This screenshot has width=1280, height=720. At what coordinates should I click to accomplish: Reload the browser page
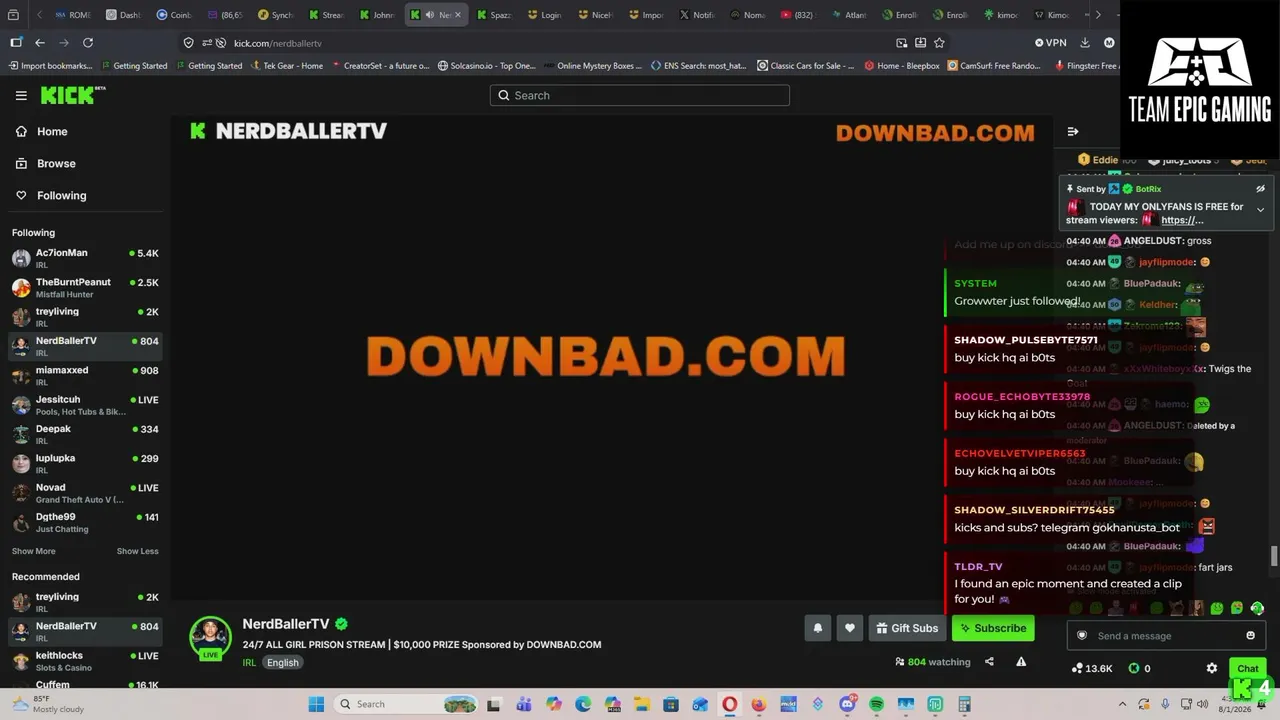click(88, 43)
